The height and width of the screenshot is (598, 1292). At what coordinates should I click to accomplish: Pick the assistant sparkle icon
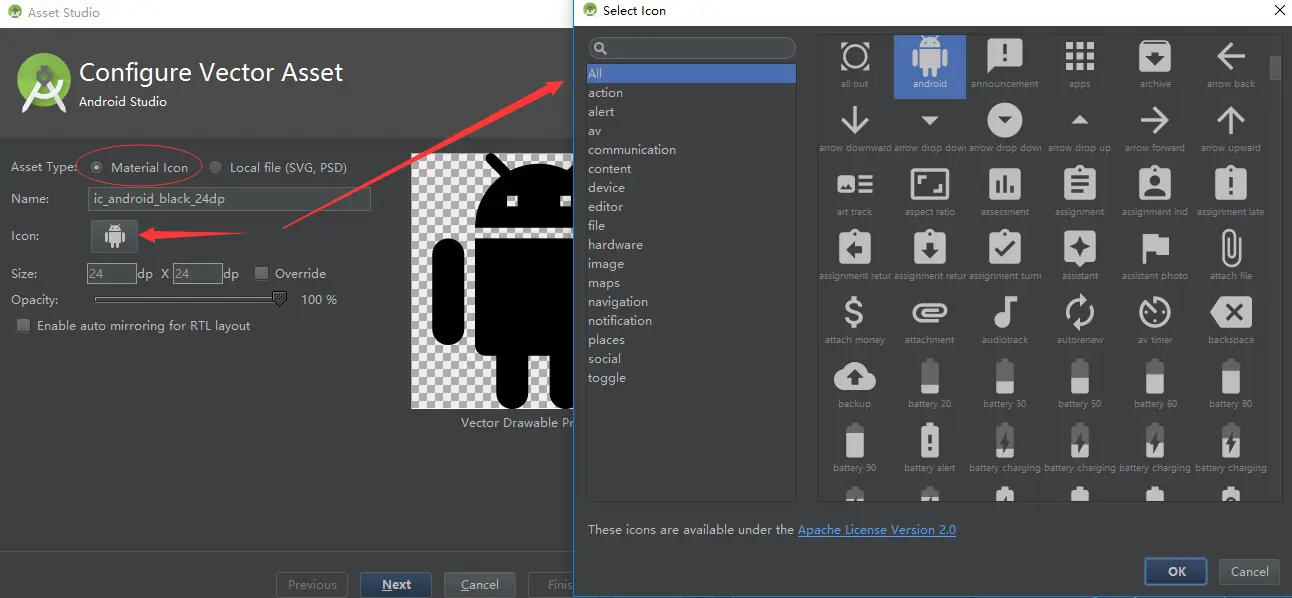pyautogui.click(x=1080, y=249)
